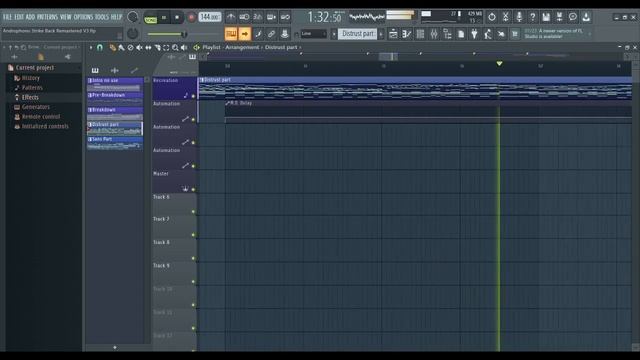Toggle the pattern/song mode switch

[x=150, y=18]
